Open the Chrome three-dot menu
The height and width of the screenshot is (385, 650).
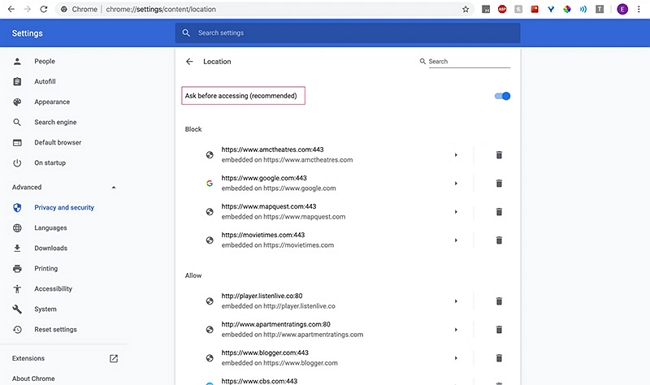pos(639,9)
